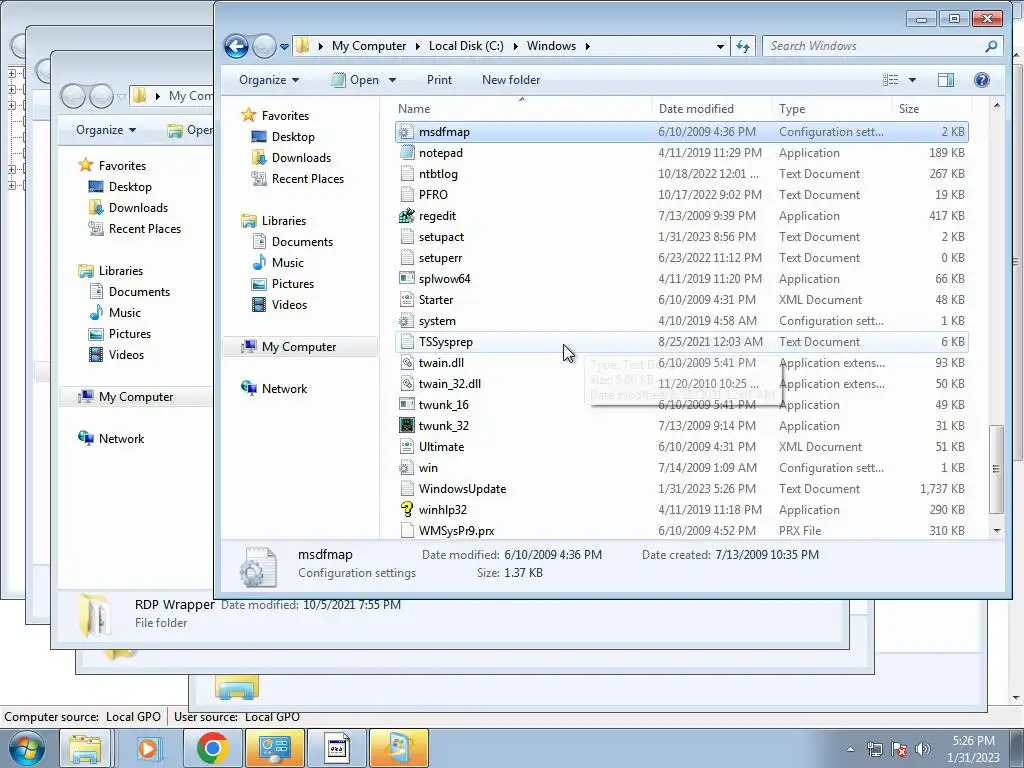Open Windows Media Player from the taskbar

pos(148,748)
